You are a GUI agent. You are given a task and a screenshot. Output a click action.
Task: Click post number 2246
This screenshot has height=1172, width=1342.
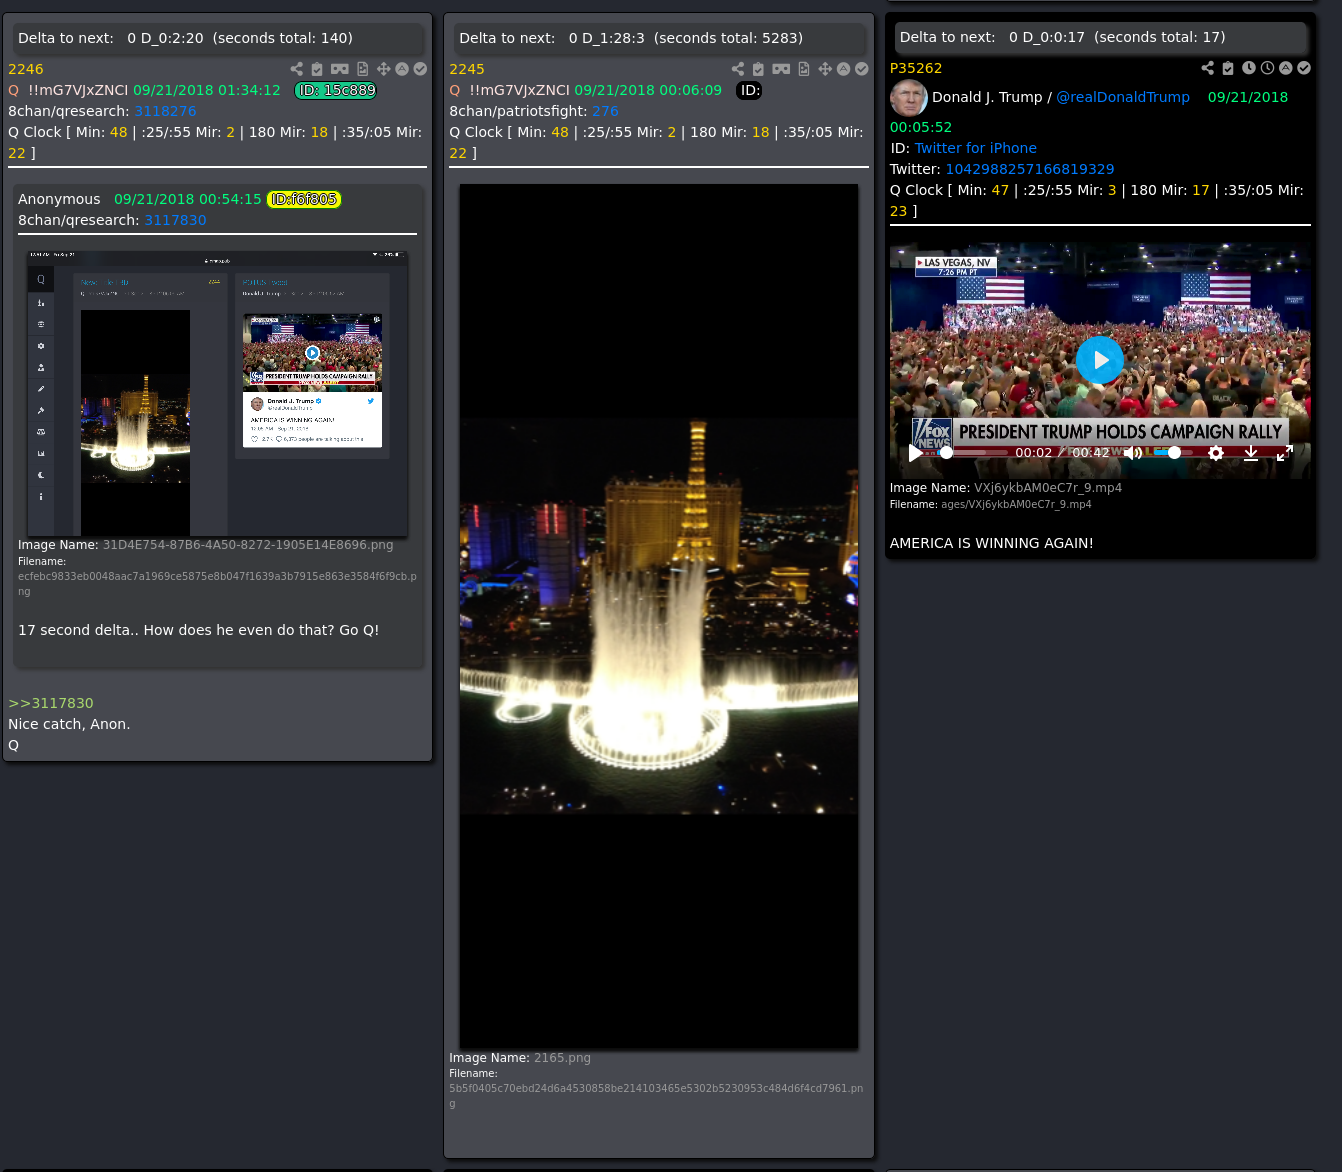(26, 69)
